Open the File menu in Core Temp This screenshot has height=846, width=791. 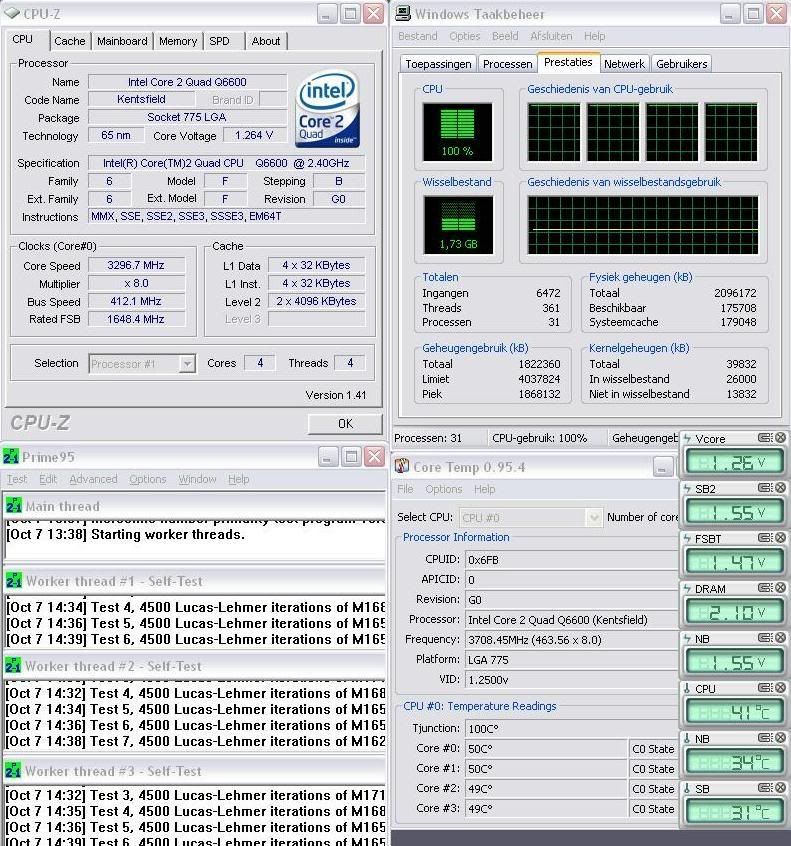tap(405, 489)
